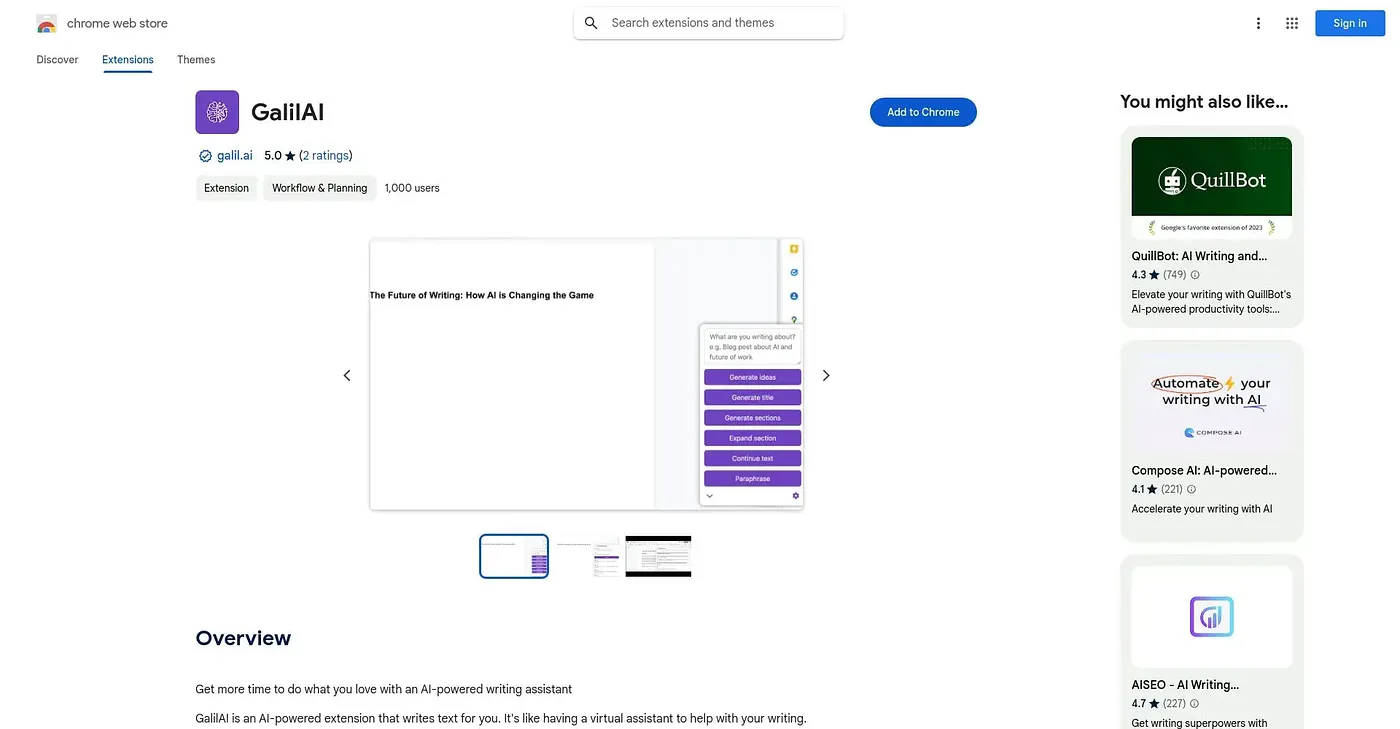Click the Chrome Web Store logo
Viewport: 1400px width, 729px height.
(47, 23)
